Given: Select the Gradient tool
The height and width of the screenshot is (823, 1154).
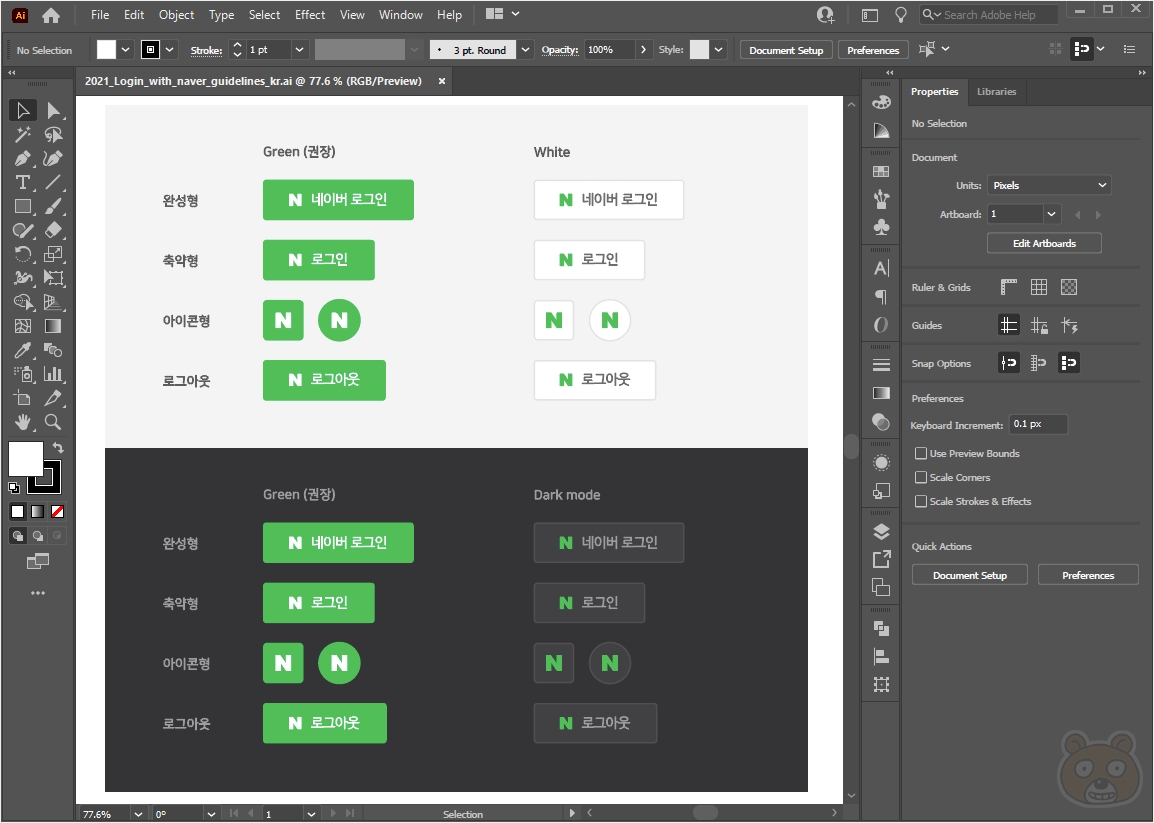Looking at the screenshot, I should tap(53, 326).
